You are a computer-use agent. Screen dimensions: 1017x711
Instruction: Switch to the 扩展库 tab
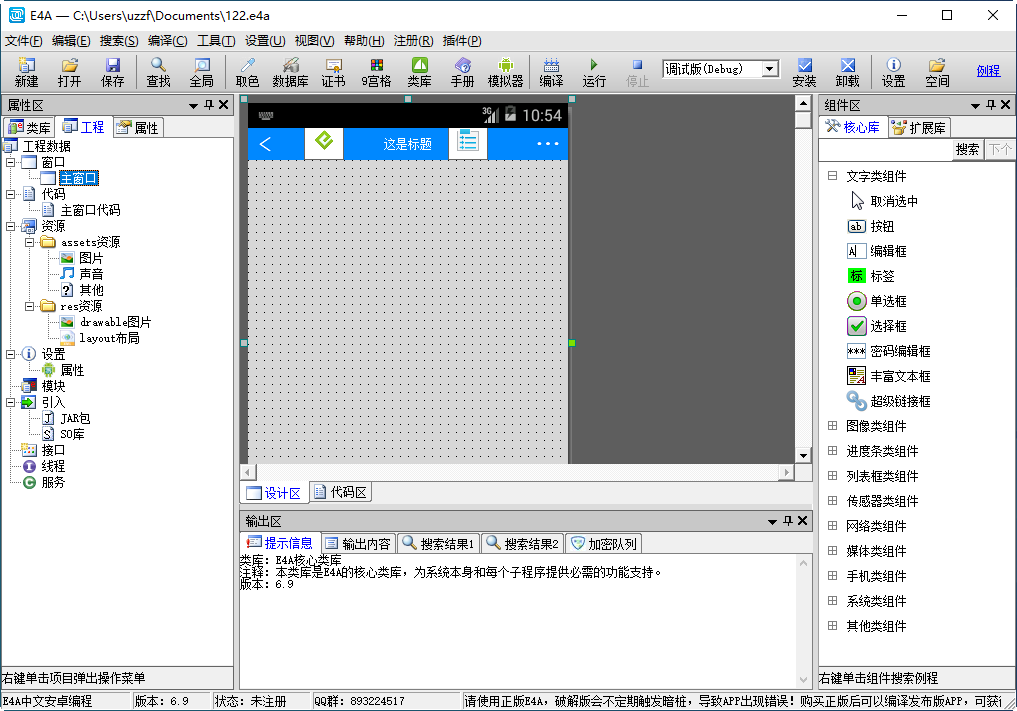click(x=919, y=128)
